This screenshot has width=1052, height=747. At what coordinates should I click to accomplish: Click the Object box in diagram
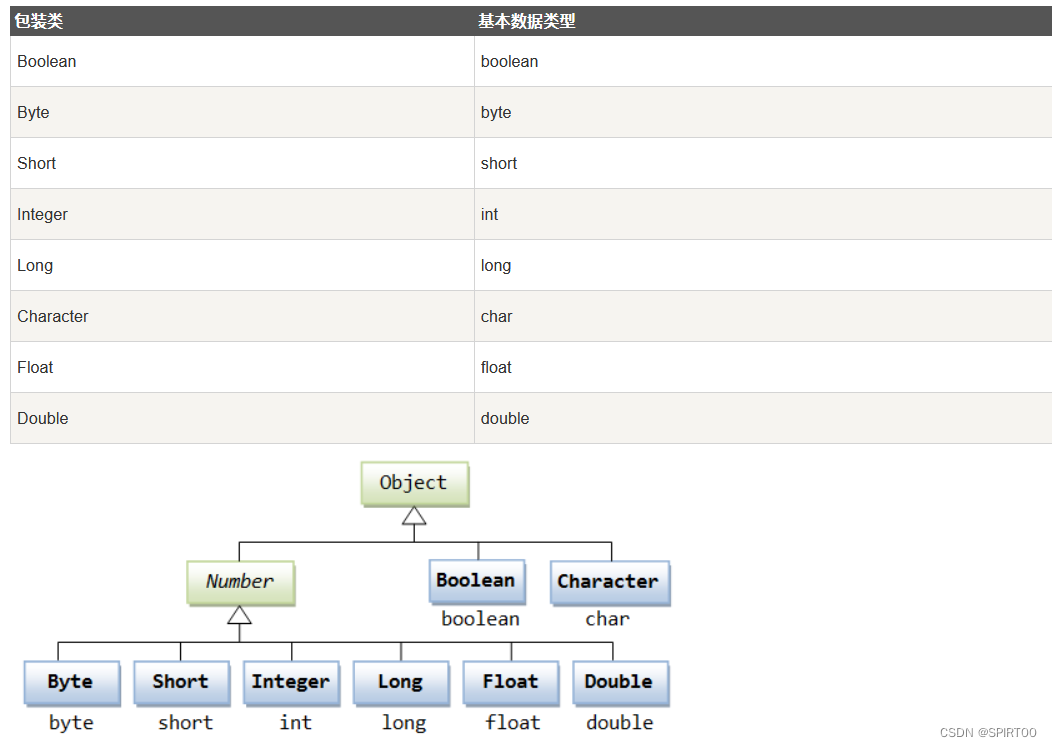415,483
